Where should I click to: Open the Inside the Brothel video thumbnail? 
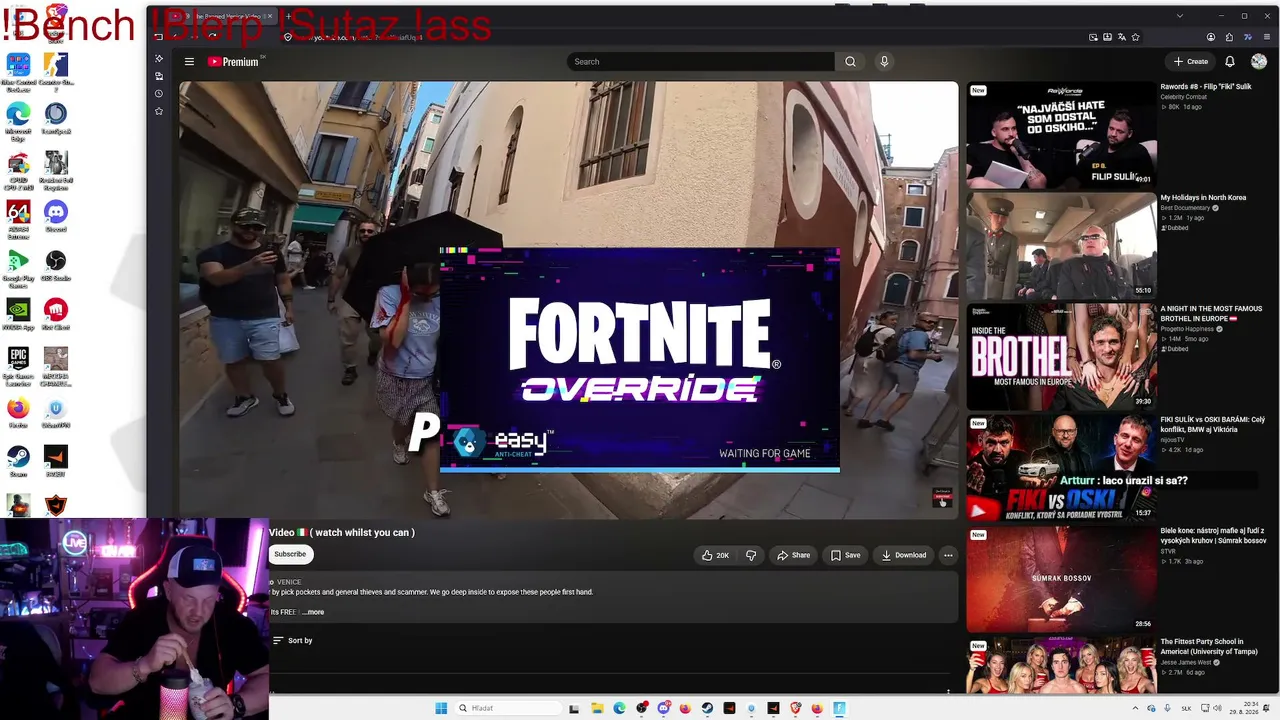coord(1061,357)
